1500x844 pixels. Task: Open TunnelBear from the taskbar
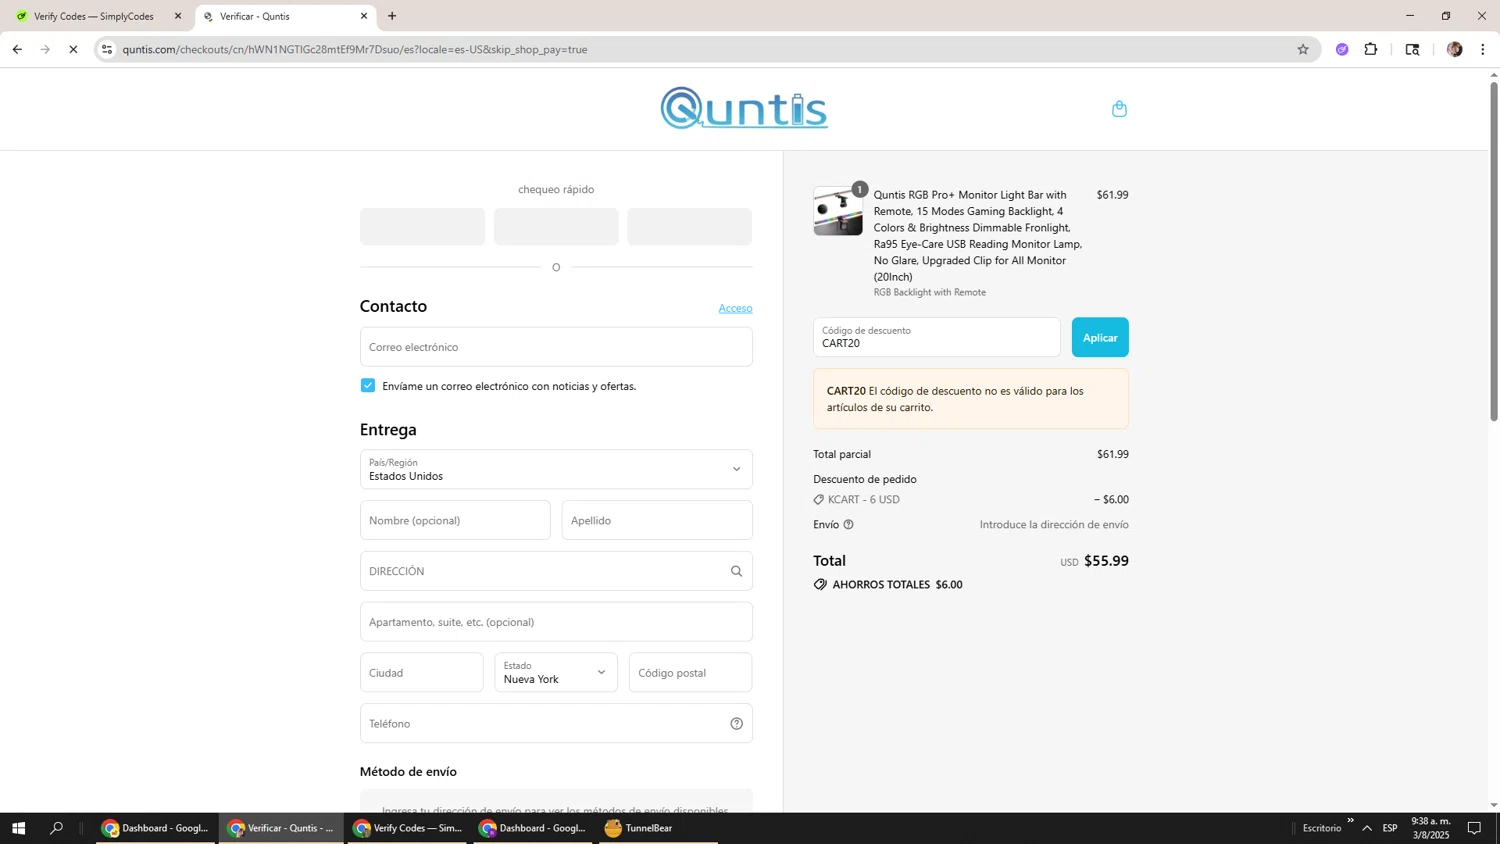click(658, 828)
